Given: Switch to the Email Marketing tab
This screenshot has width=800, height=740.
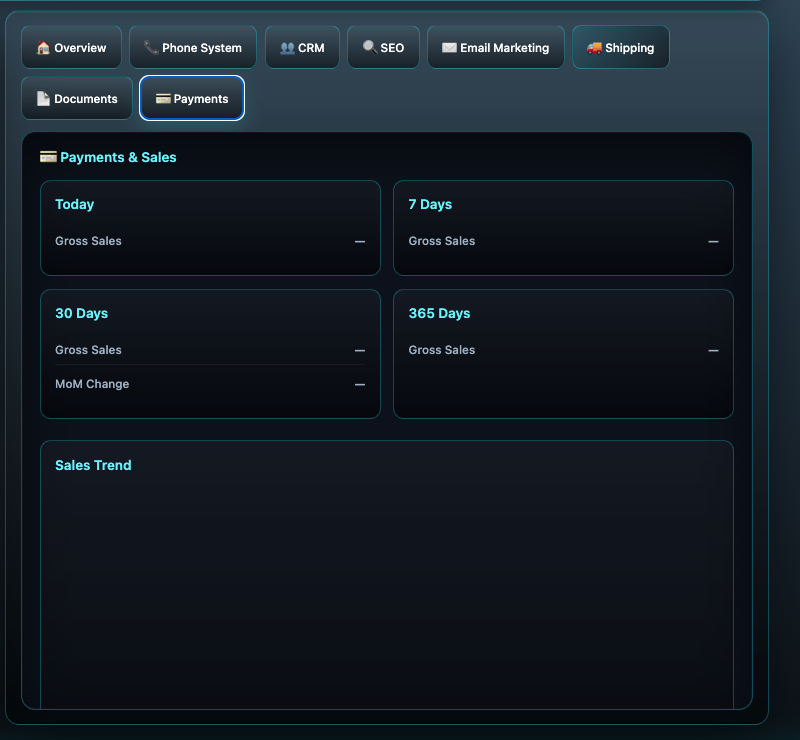Looking at the screenshot, I should tap(495, 48).
